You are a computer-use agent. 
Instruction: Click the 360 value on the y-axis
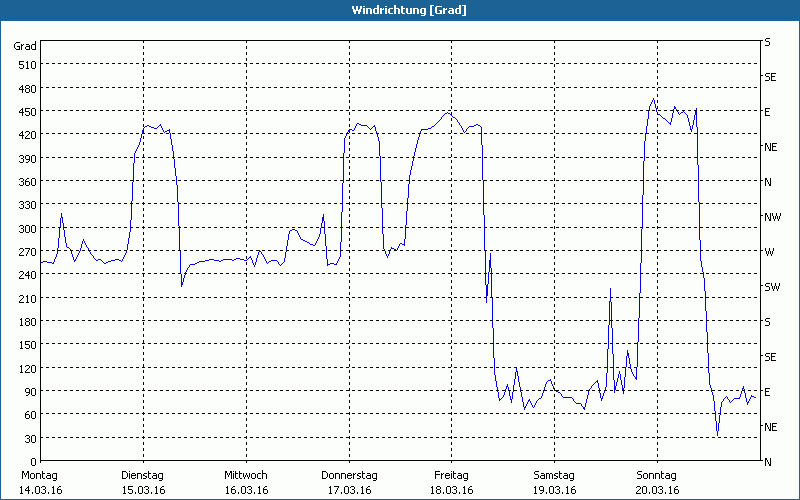coord(27,182)
